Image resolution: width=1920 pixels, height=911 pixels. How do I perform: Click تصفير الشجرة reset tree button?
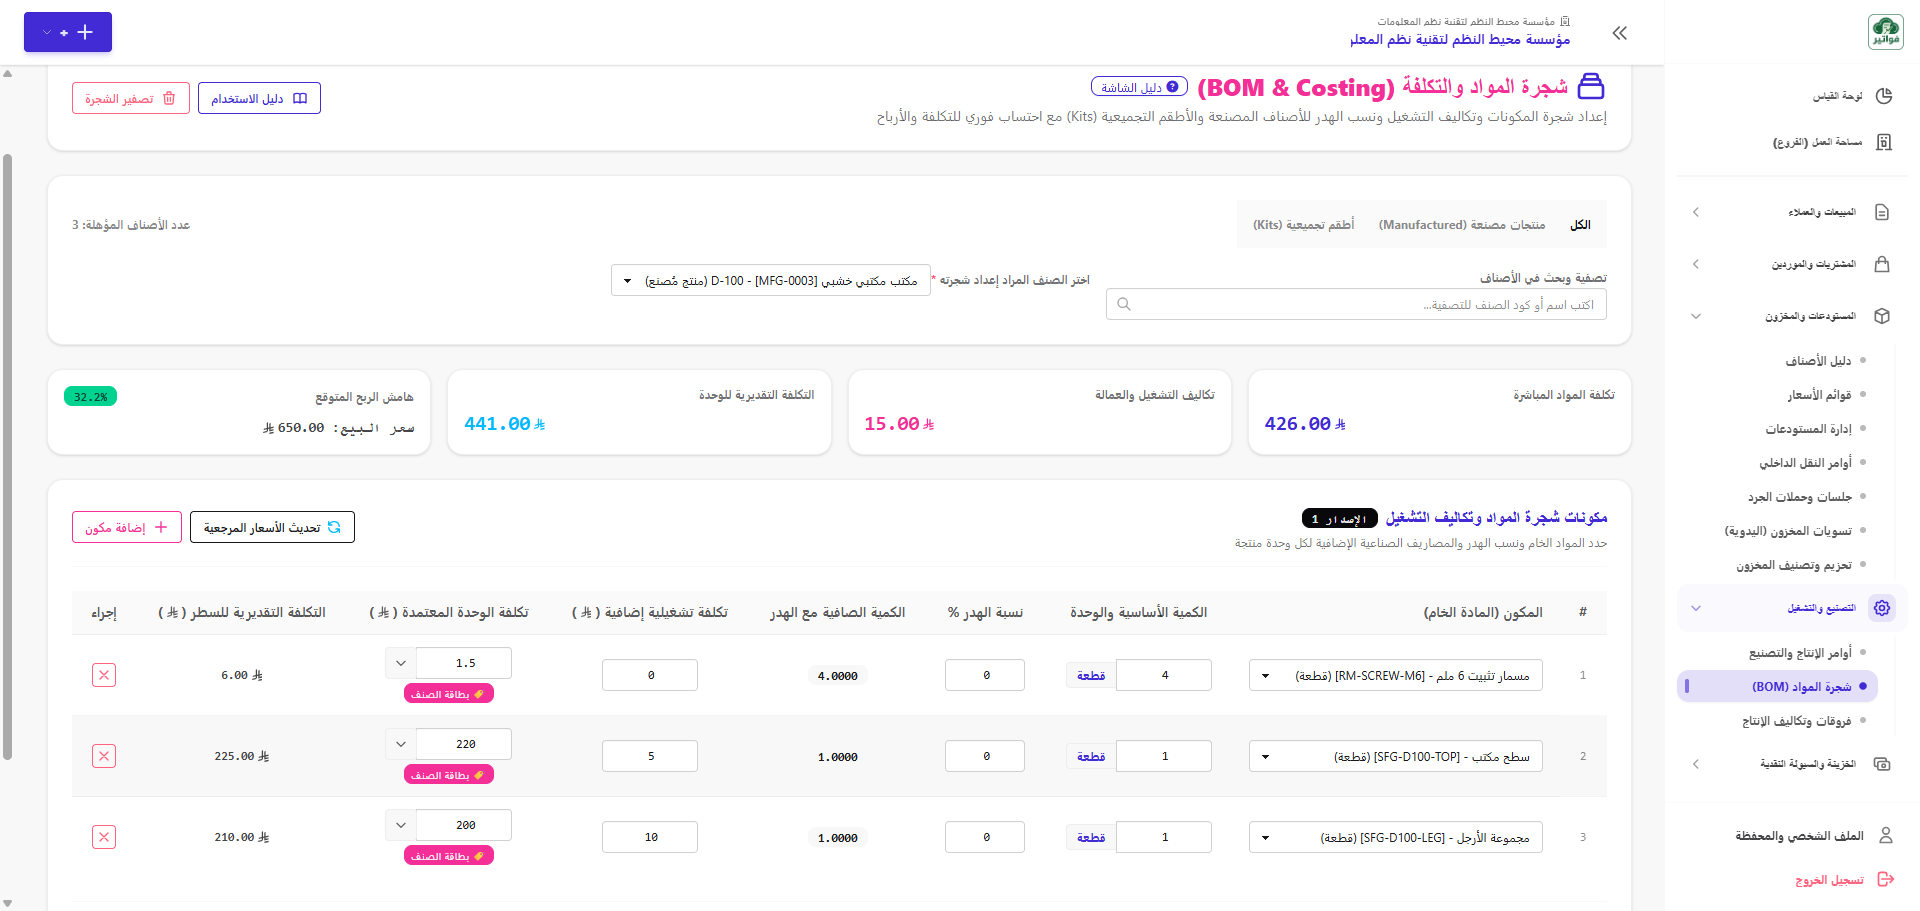tap(131, 98)
